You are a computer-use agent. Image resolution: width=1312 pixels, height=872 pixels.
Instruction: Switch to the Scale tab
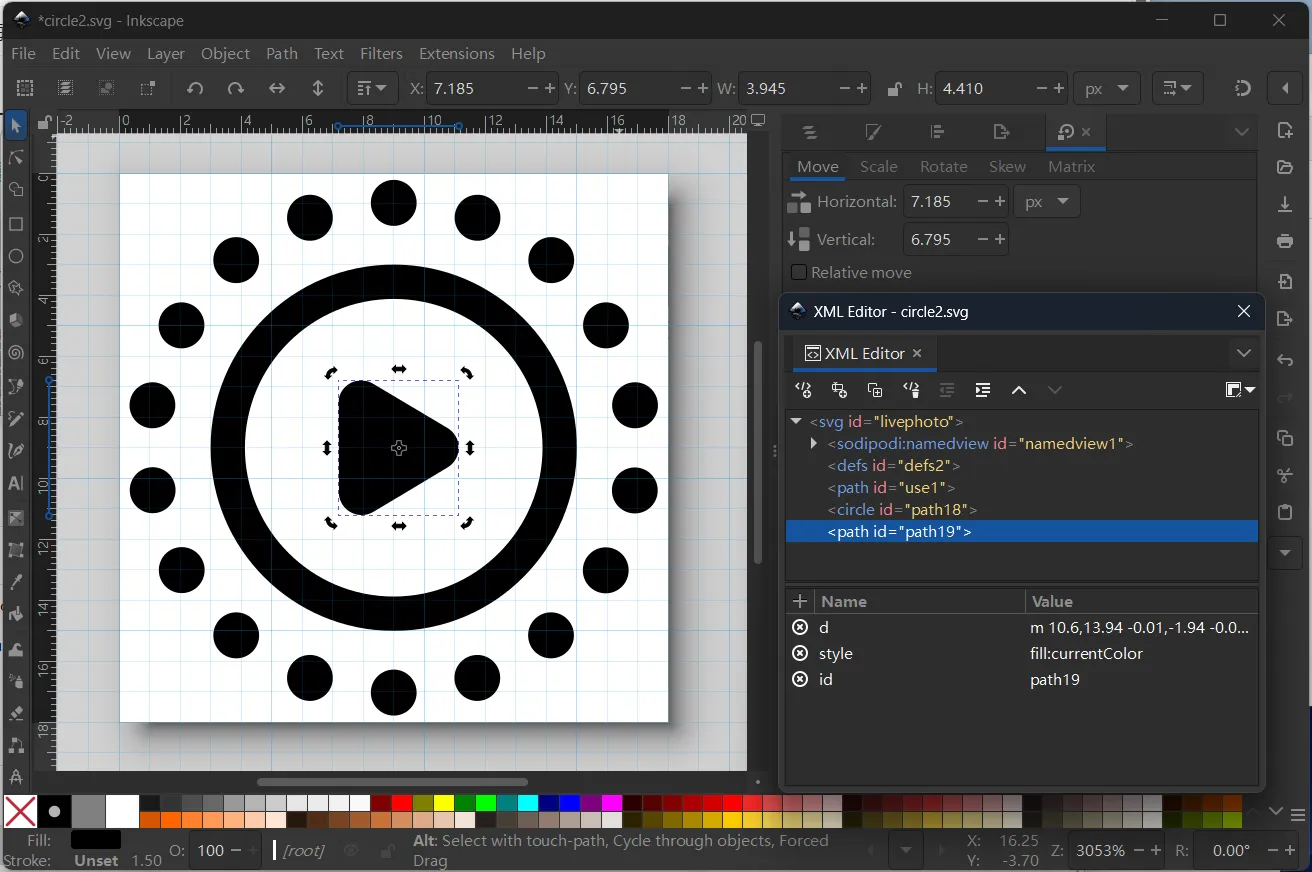(879, 167)
